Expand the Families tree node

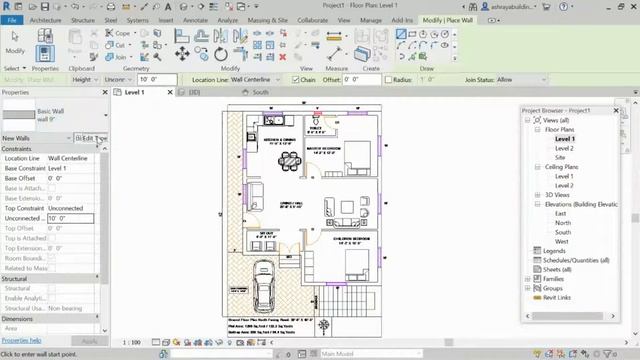click(x=528, y=279)
